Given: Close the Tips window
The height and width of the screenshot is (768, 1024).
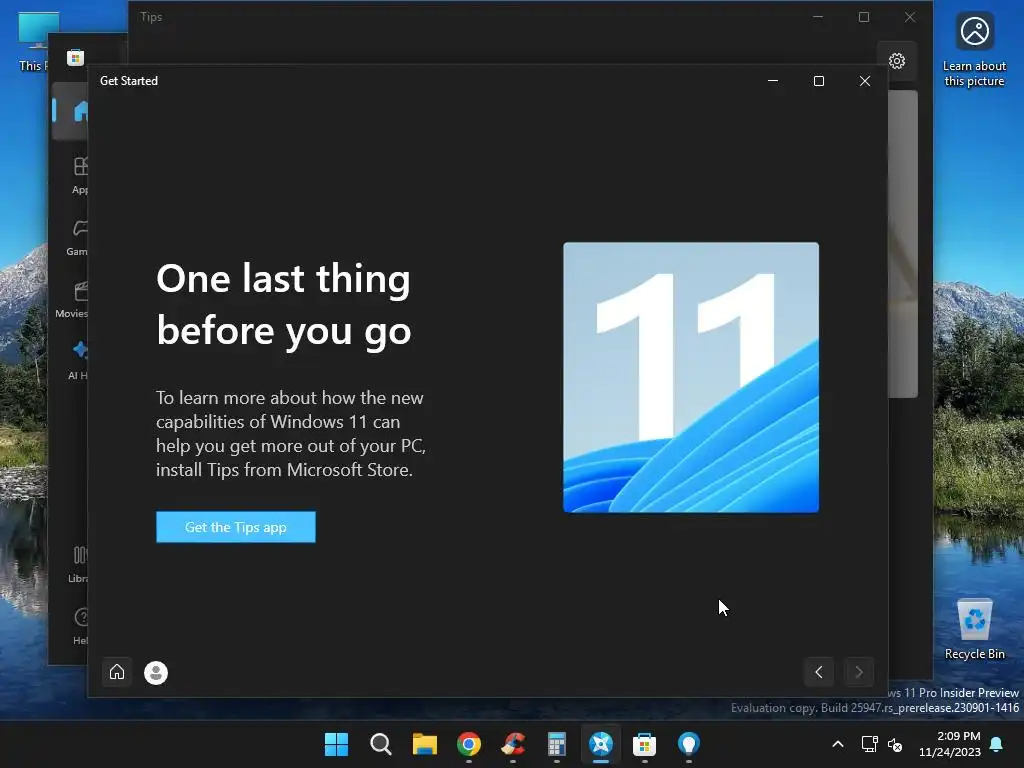Looking at the screenshot, I should click(x=910, y=17).
